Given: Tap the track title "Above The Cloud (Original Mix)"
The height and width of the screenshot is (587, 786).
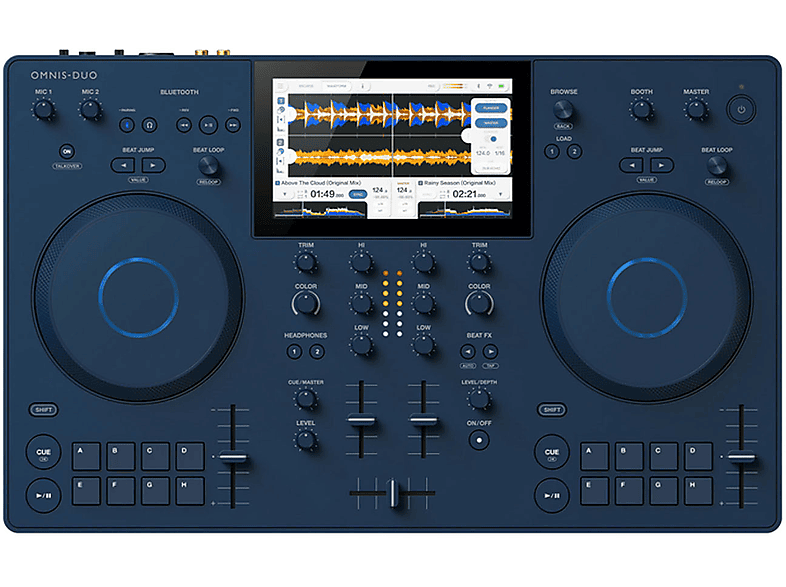Looking at the screenshot, I should [x=321, y=183].
